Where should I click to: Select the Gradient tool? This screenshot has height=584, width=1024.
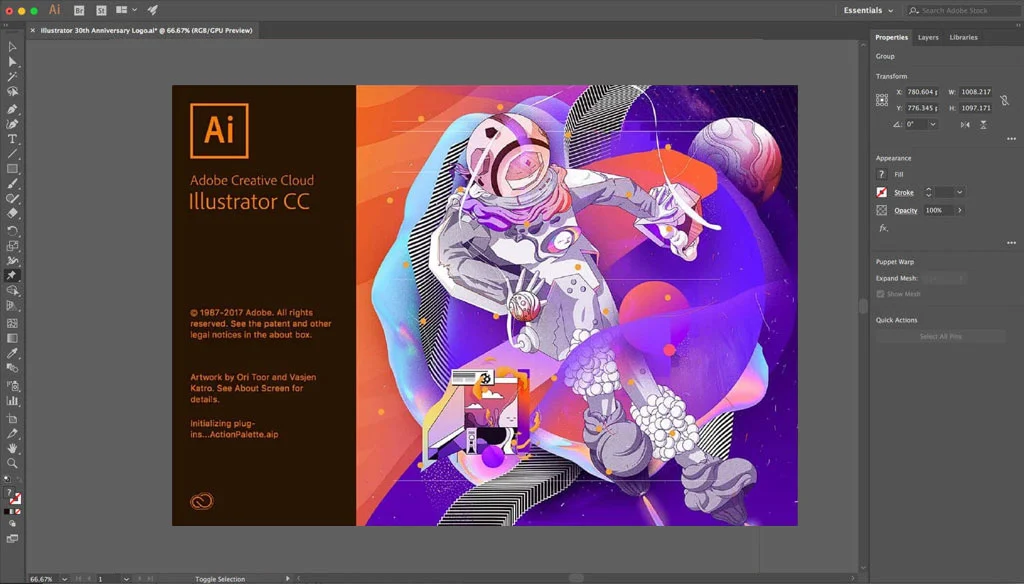coord(12,337)
